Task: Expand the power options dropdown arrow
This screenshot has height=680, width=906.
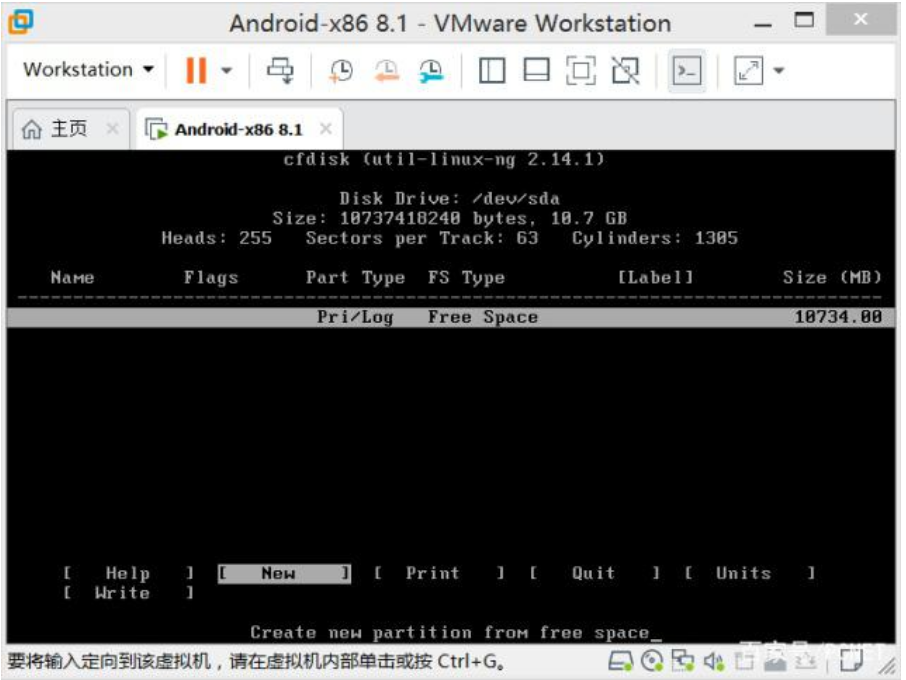Action: [x=227, y=70]
